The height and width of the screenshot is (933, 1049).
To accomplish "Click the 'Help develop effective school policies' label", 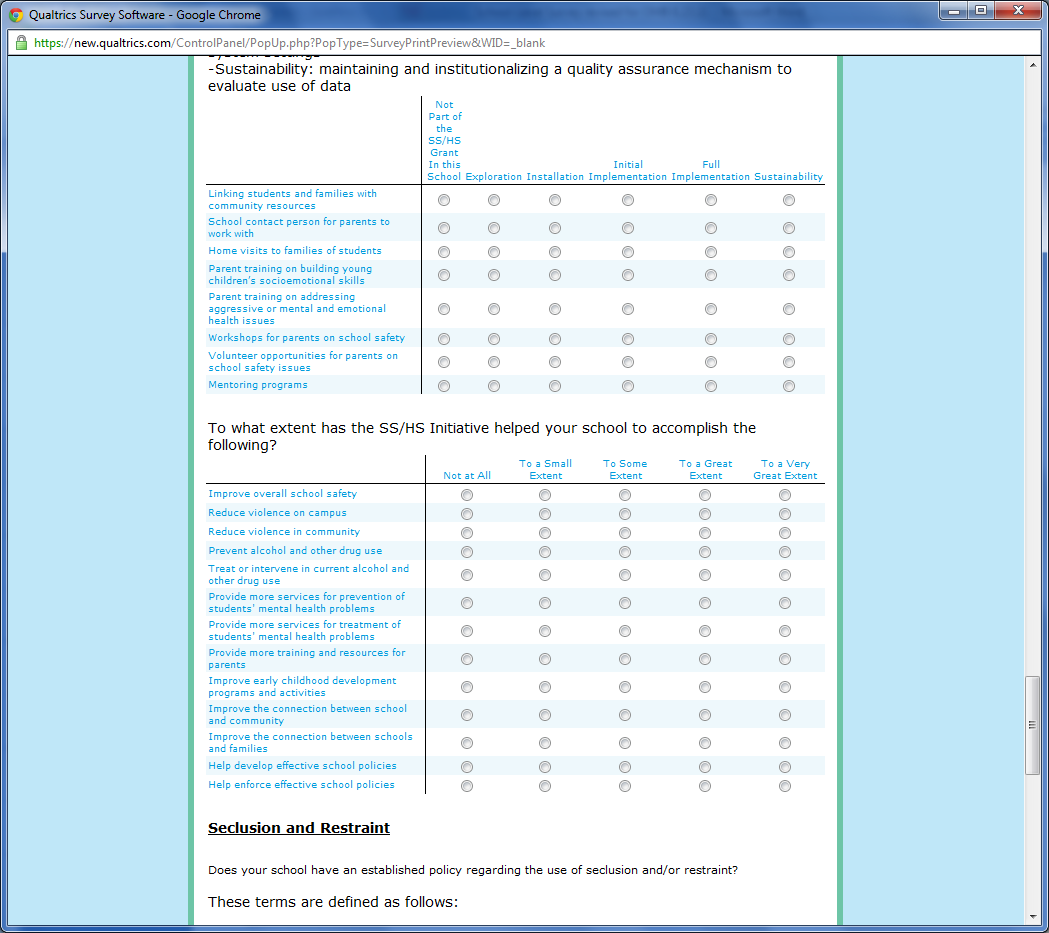I will (x=302, y=766).
